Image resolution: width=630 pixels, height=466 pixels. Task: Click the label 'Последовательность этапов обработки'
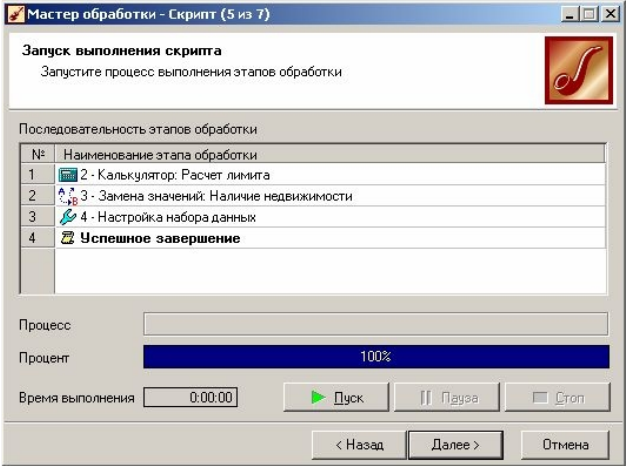pos(138,130)
